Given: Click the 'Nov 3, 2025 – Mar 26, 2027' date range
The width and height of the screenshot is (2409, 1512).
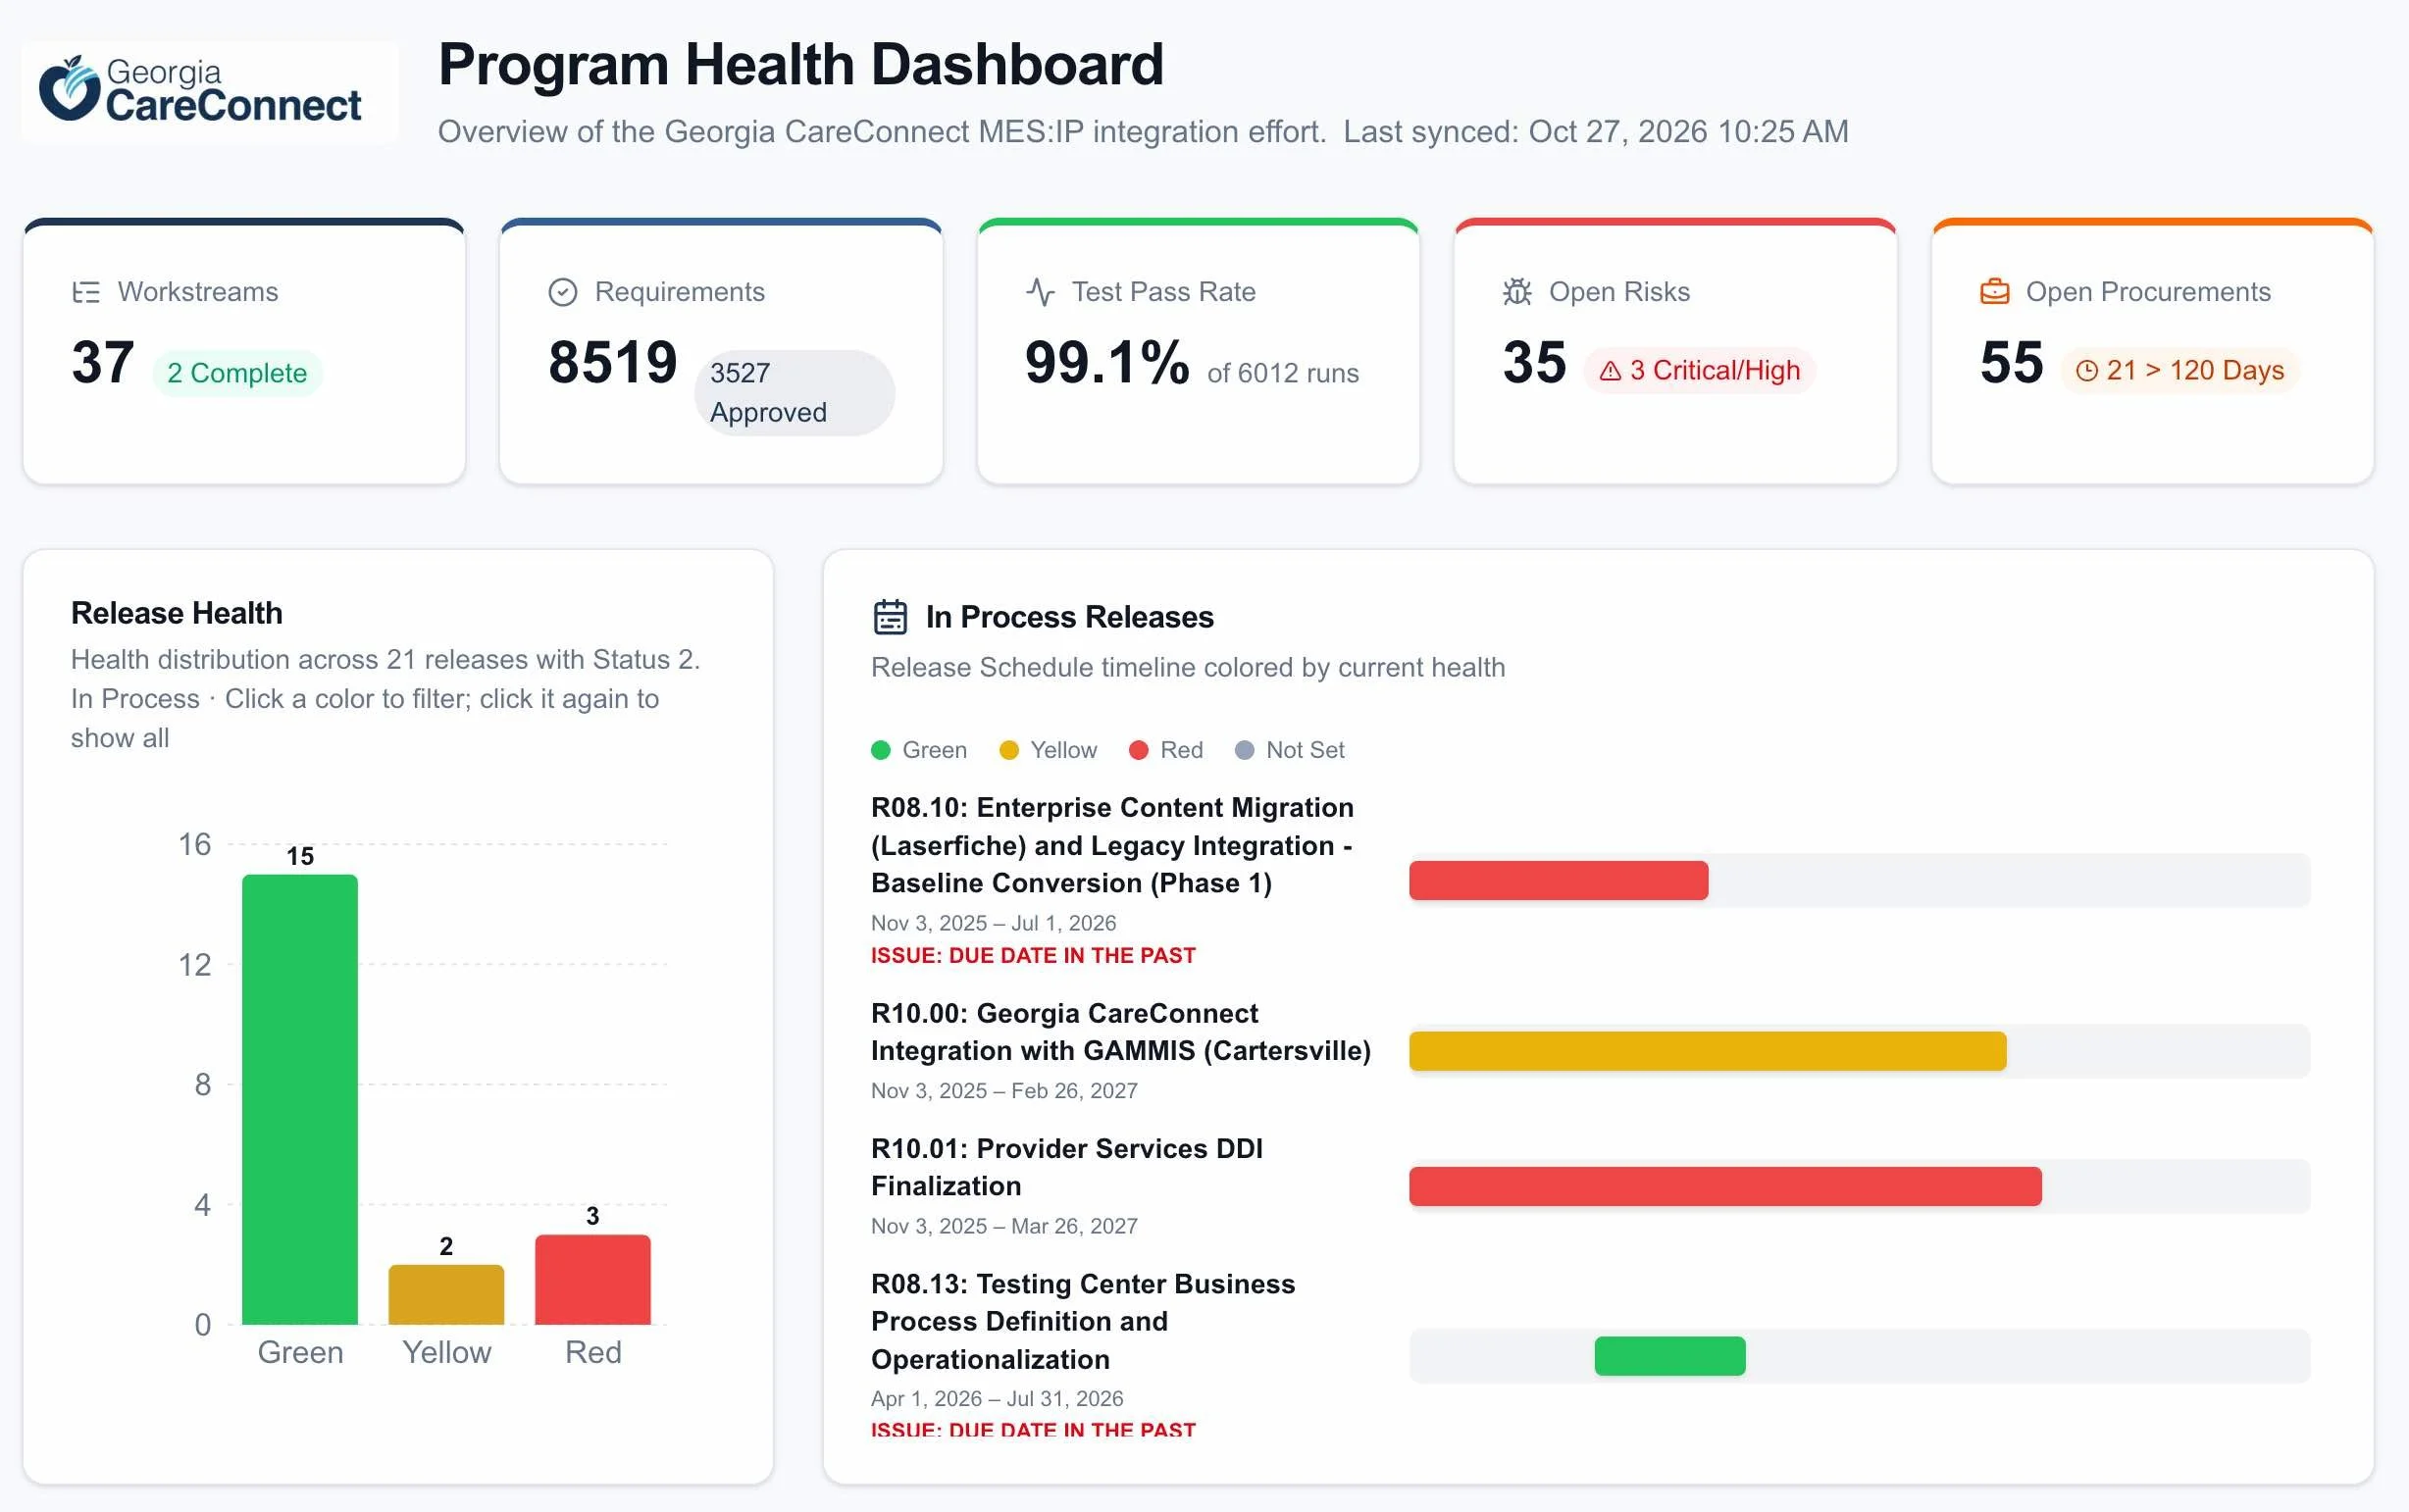Looking at the screenshot, I should click(x=1004, y=1226).
